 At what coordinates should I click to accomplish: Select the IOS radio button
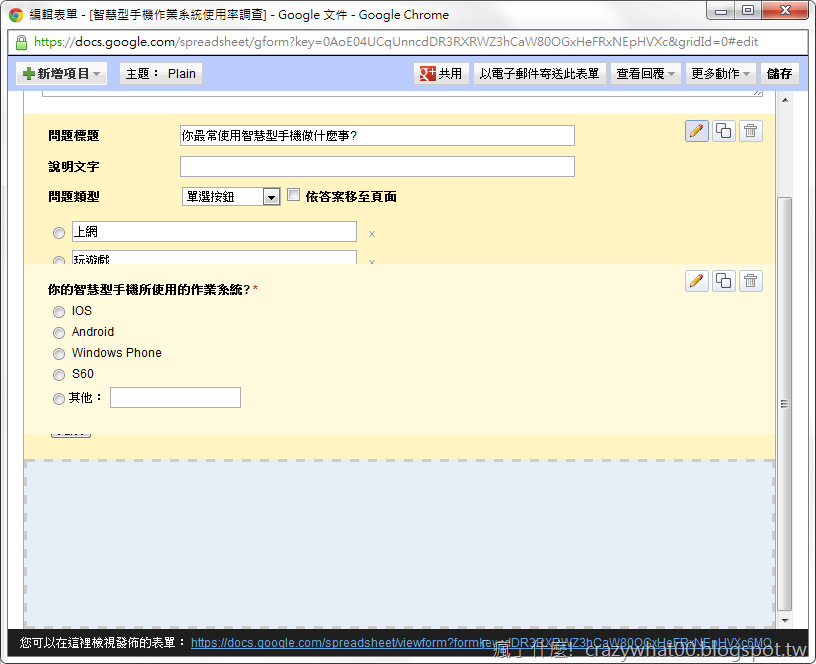pos(59,312)
